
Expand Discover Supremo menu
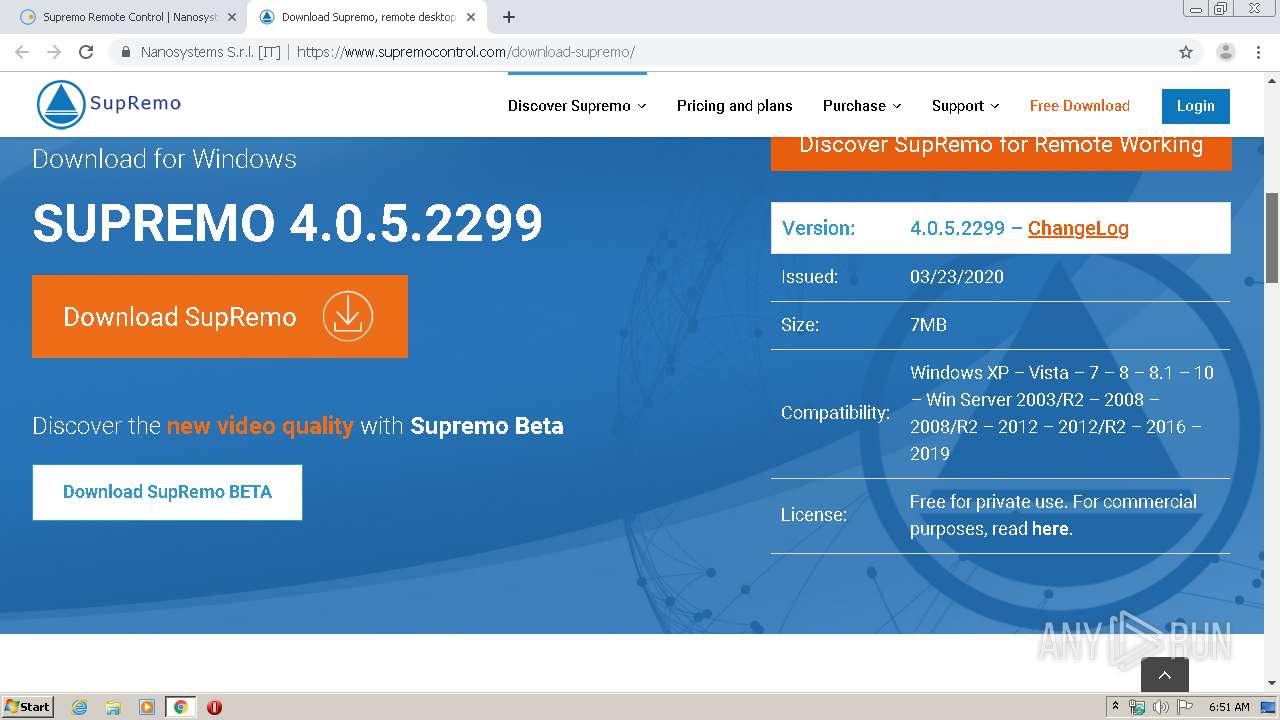577,106
